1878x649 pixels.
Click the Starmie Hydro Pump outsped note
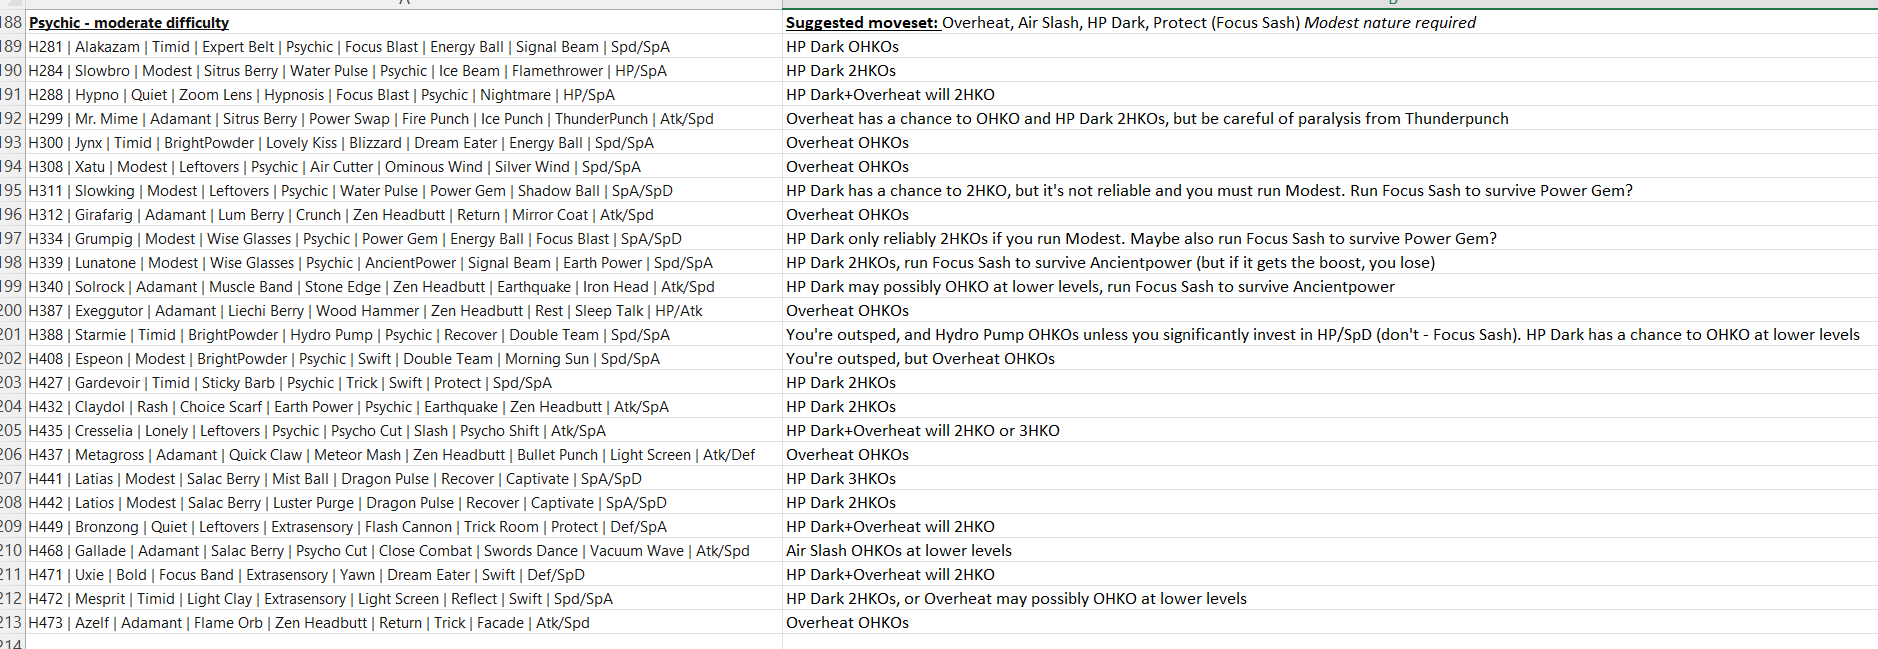pyautogui.click(x=1330, y=334)
